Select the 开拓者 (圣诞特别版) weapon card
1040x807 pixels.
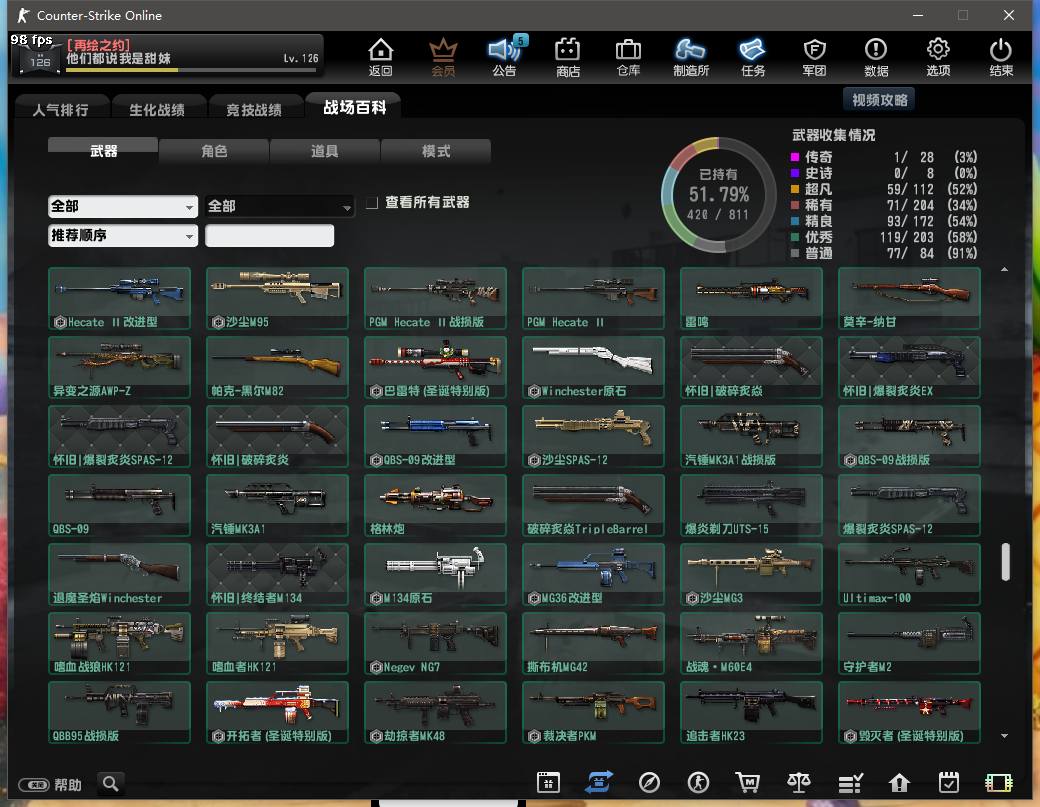point(277,712)
